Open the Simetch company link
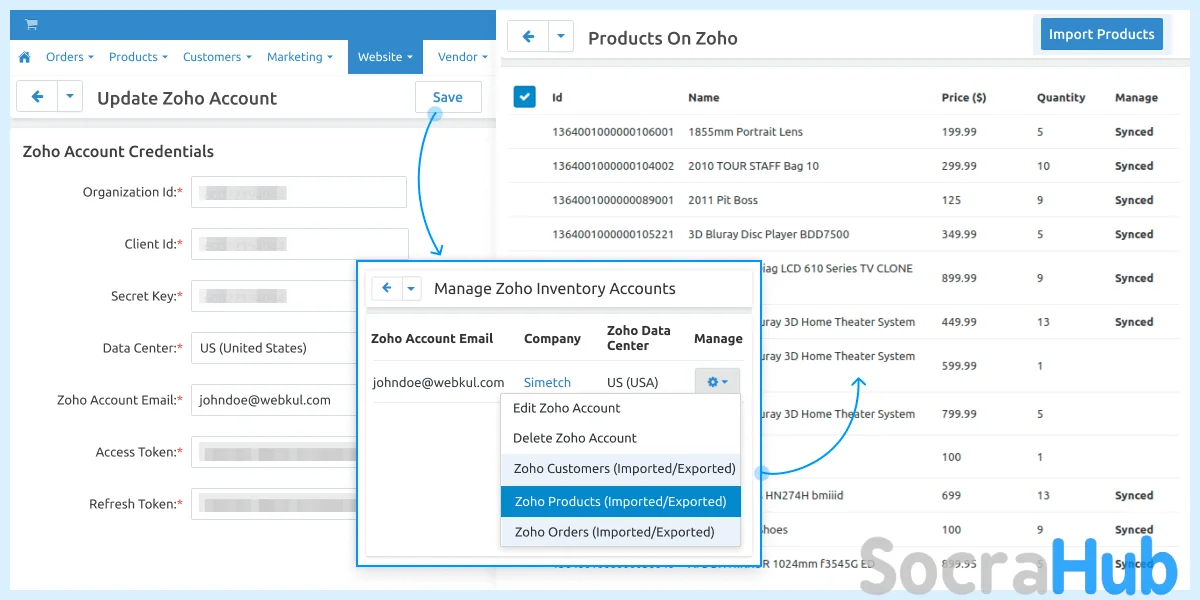This screenshot has width=1200, height=600. click(547, 382)
